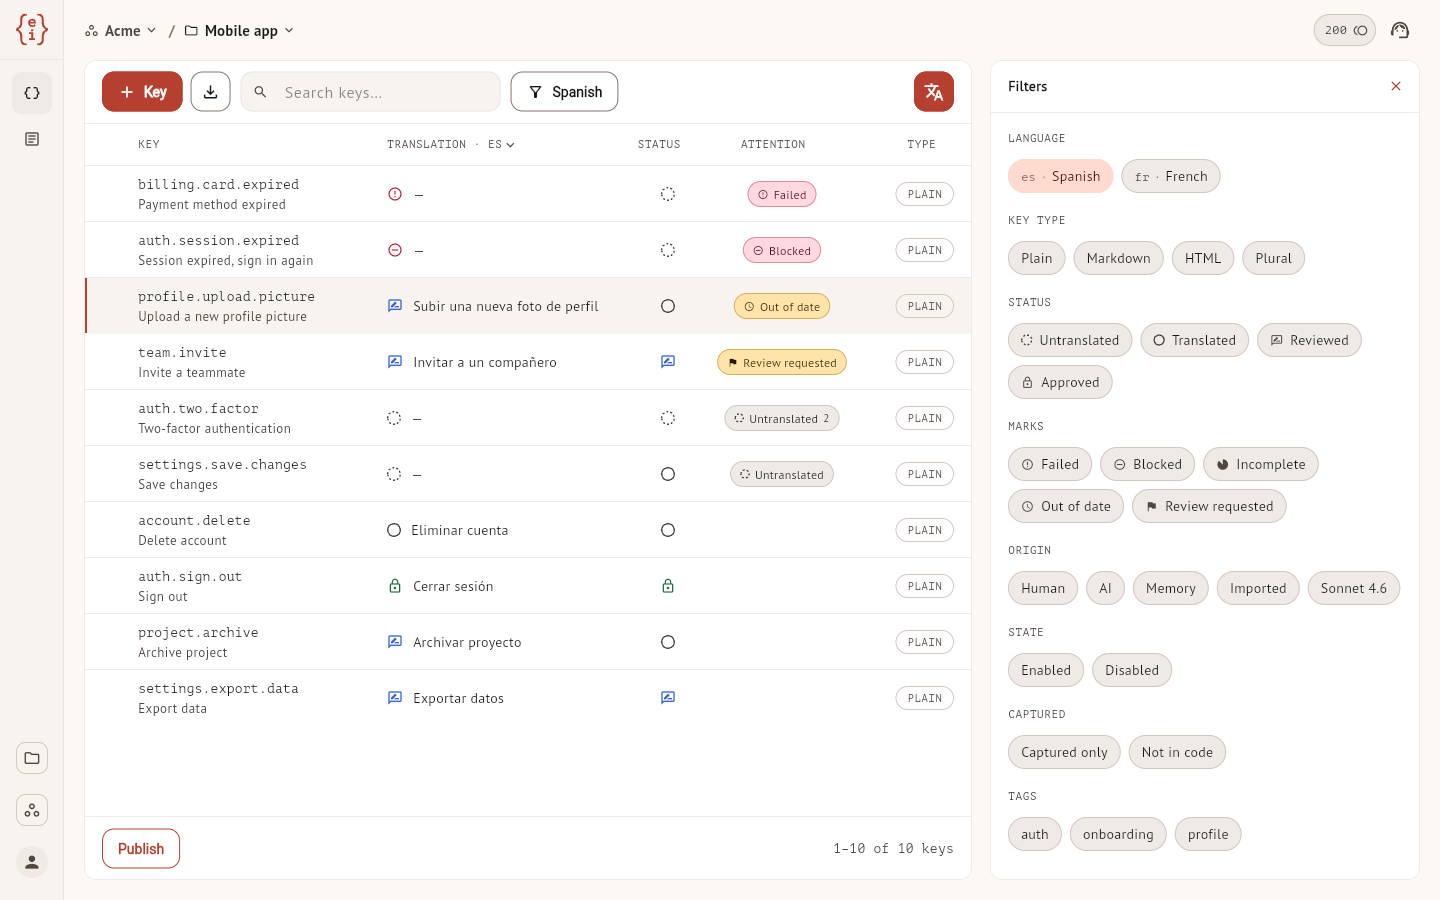The height and width of the screenshot is (900, 1440).
Task: Click the reviewed status icon for settings.export.data
Action: [x=668, y=698]
